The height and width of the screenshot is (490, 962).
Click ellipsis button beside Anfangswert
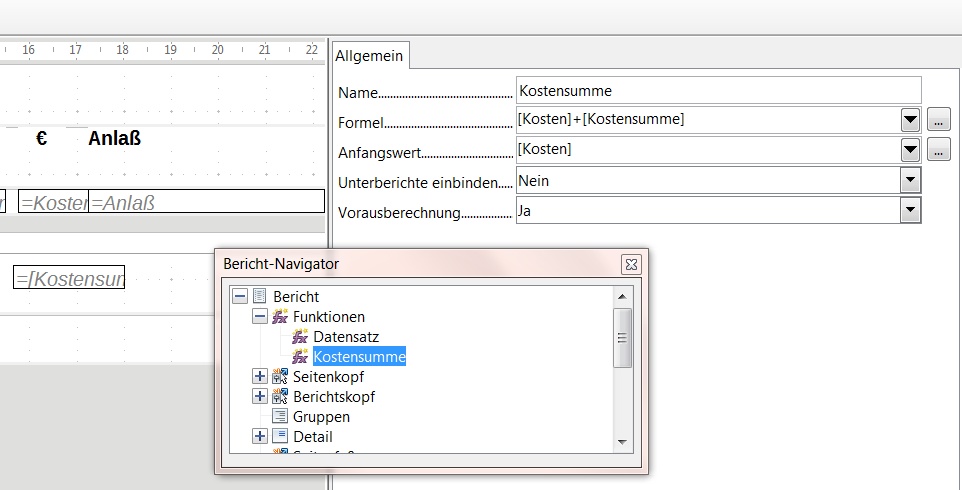coord(938,150)
